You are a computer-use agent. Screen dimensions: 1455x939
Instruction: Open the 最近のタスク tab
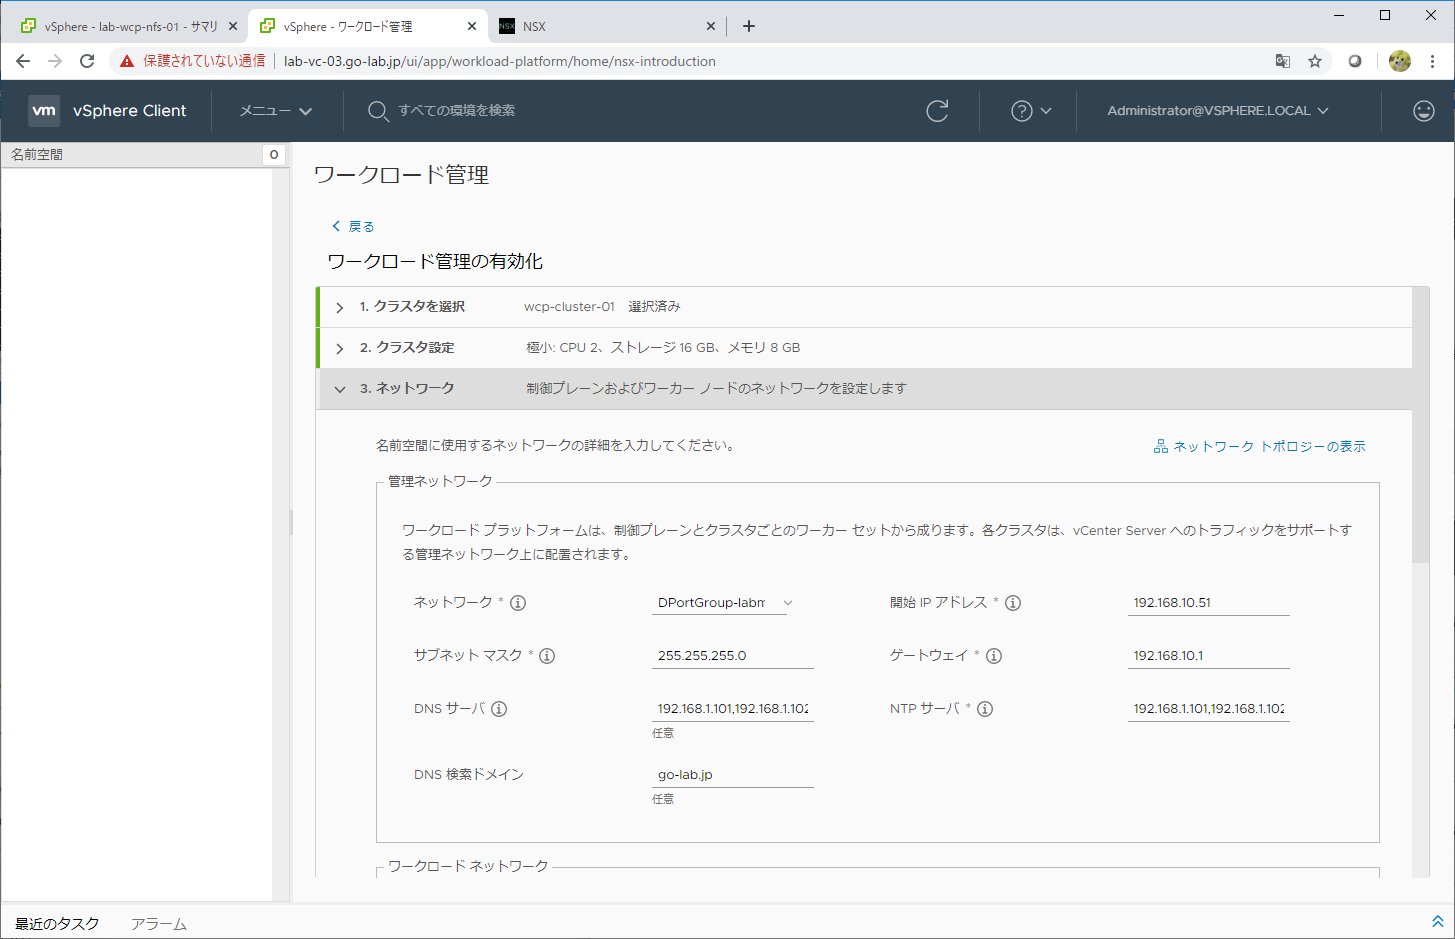[57, 923]
